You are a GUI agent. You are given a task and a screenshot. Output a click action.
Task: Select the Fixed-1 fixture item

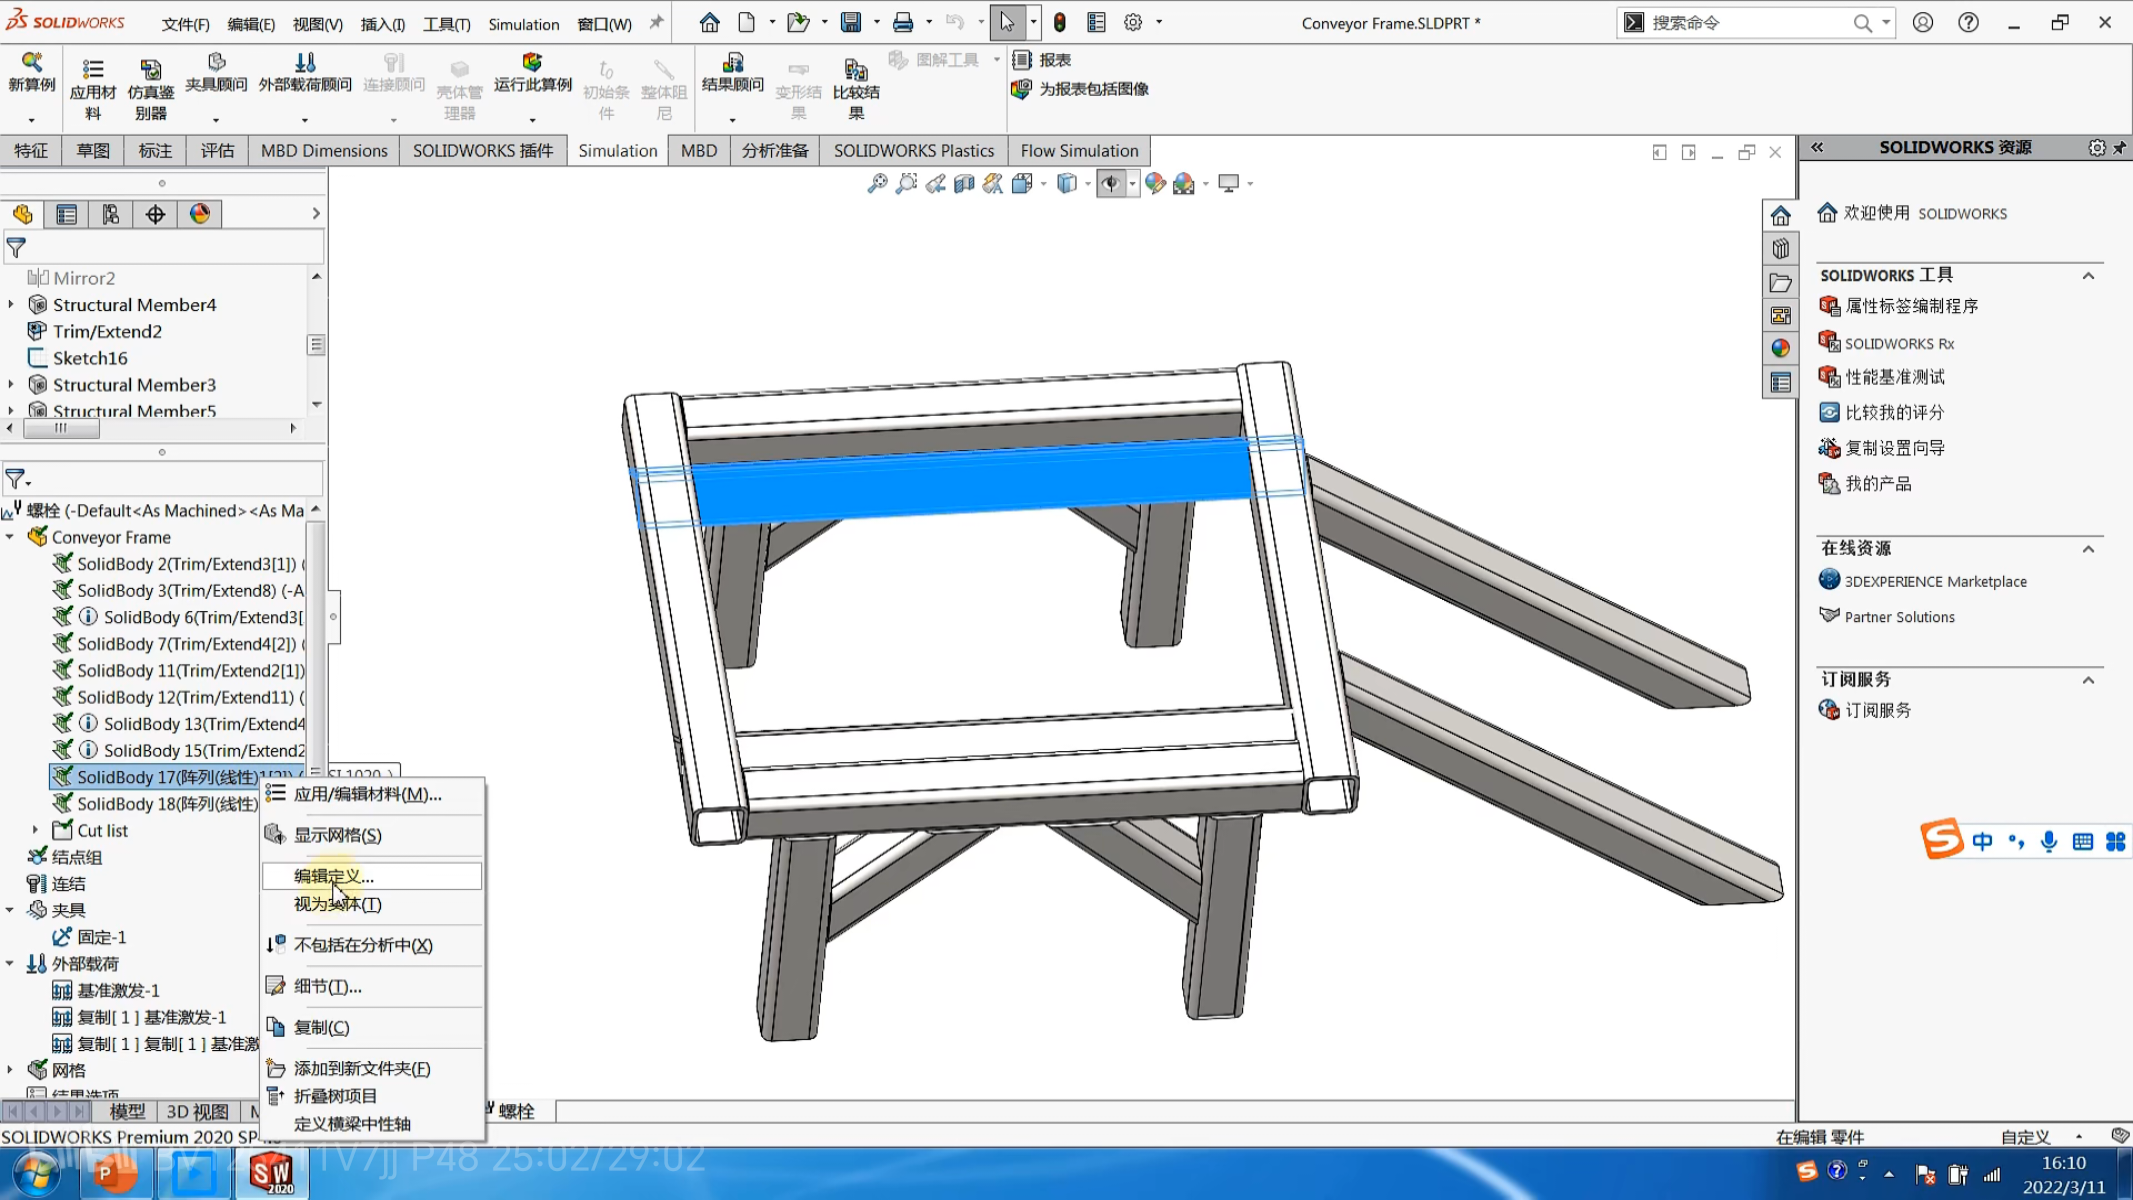click(x=102, y=937)
